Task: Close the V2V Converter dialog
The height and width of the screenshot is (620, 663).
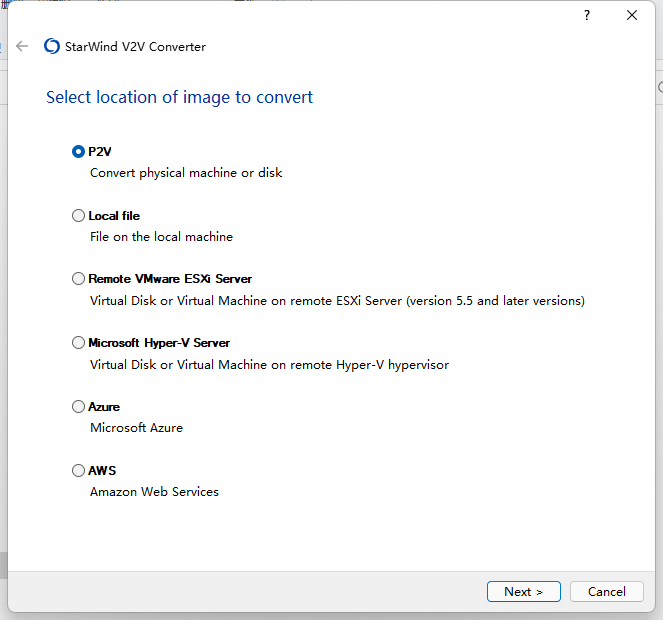Action: click(632, 15)
